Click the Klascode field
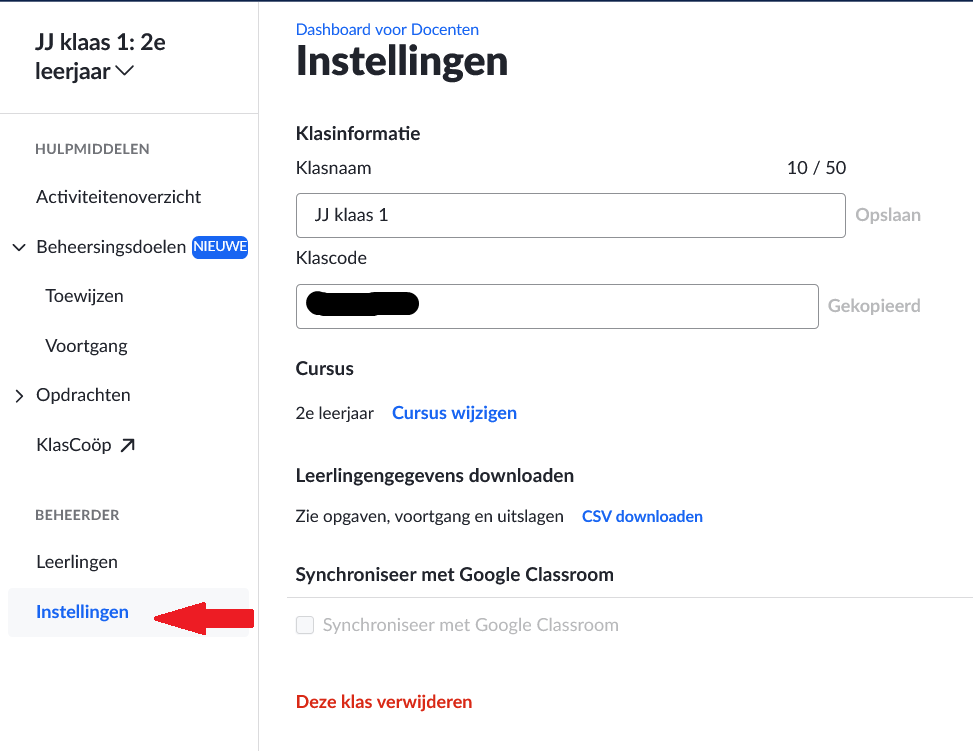 tap(557, 307)
